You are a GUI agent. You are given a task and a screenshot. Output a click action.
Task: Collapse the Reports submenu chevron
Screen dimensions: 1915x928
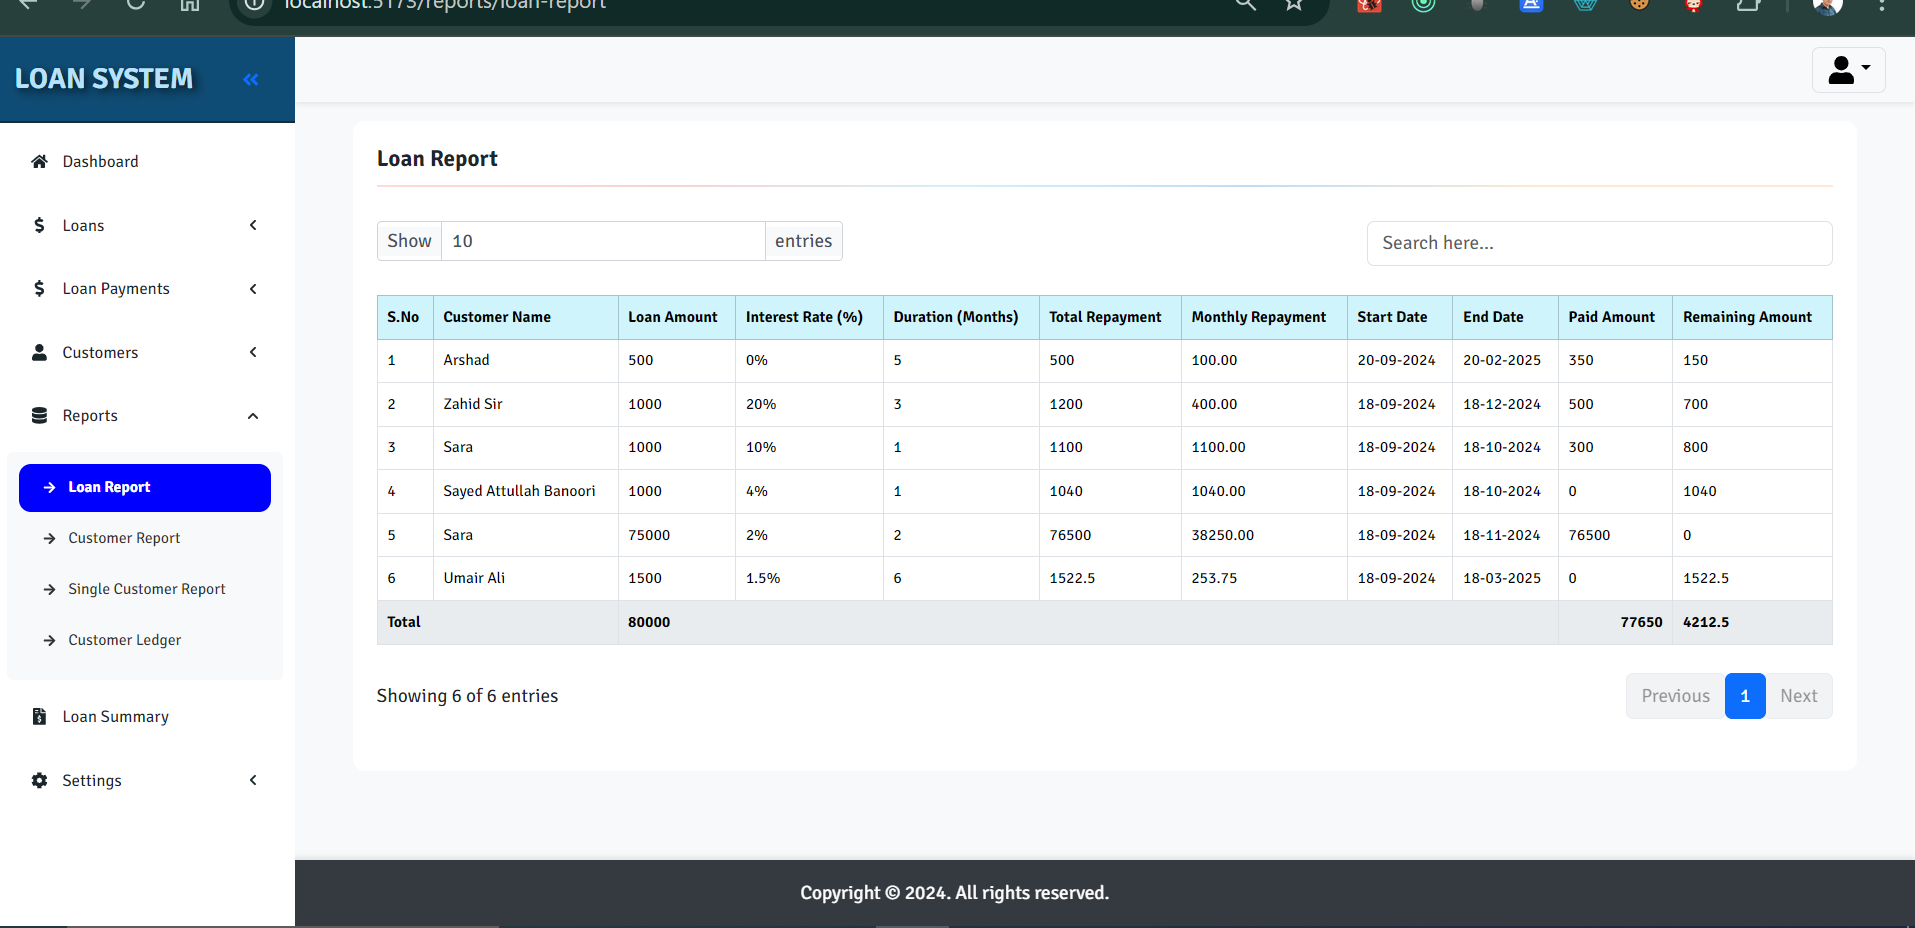253,416
